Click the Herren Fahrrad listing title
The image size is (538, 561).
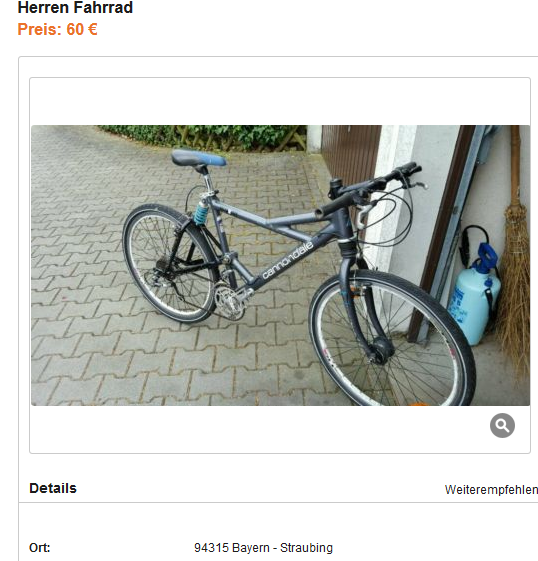(75, 7)
